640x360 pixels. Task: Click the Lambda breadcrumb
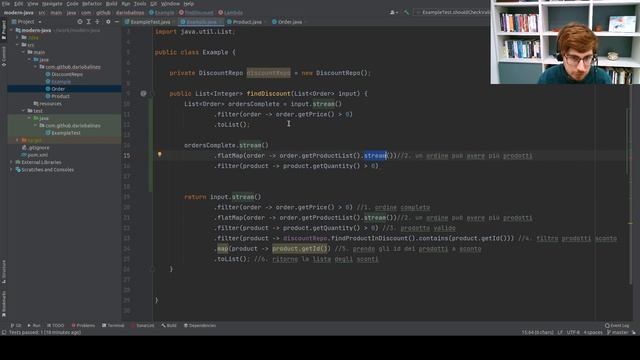[231, 13]
